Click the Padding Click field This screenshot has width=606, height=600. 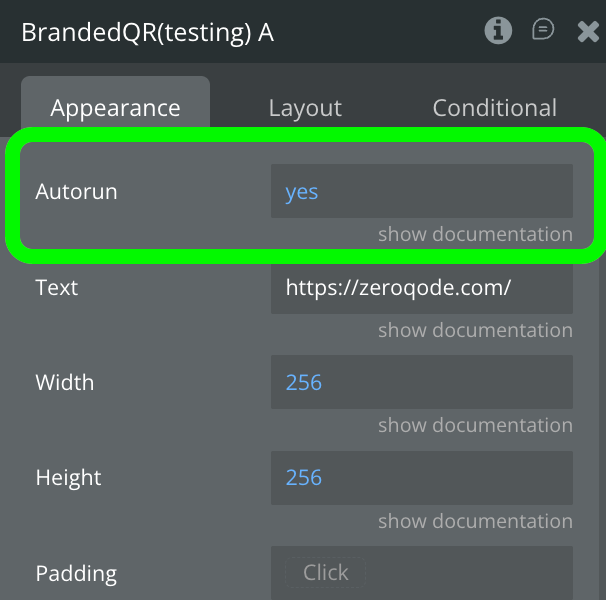[326, 573]
